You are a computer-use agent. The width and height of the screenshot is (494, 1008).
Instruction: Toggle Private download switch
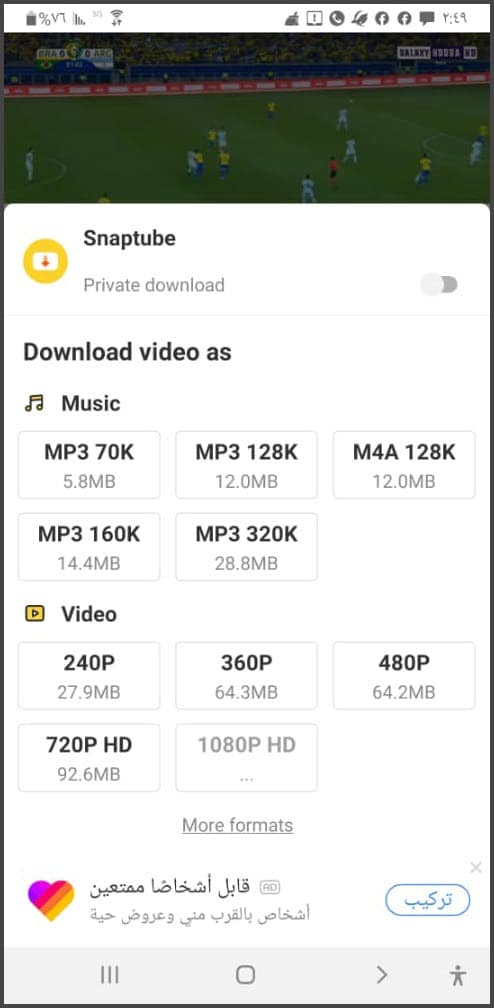pyautogui.click(x=439, y=285)
